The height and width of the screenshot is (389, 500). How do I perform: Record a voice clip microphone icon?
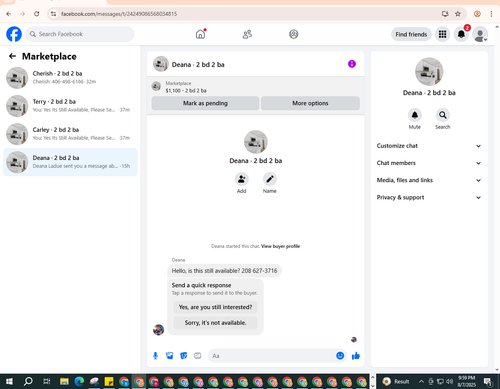click(x=155, y=356)
